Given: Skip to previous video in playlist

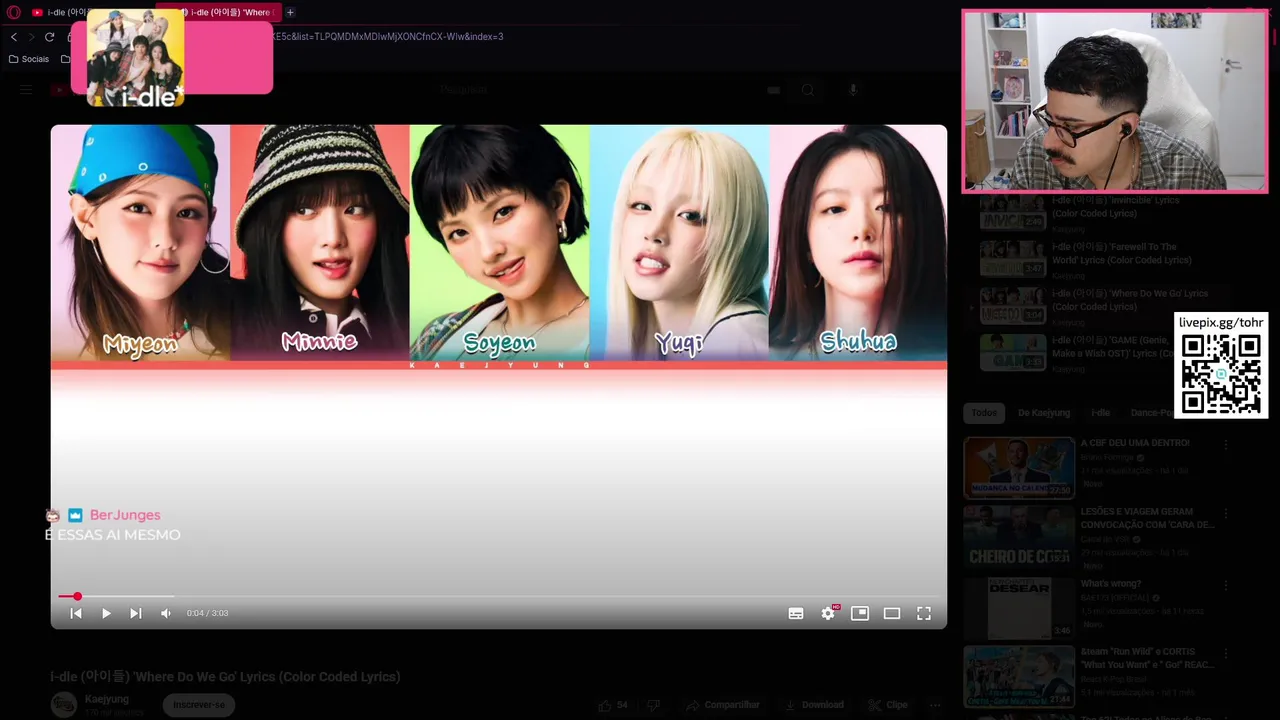Looking at the screenshot, I should (x=76, y=613).
